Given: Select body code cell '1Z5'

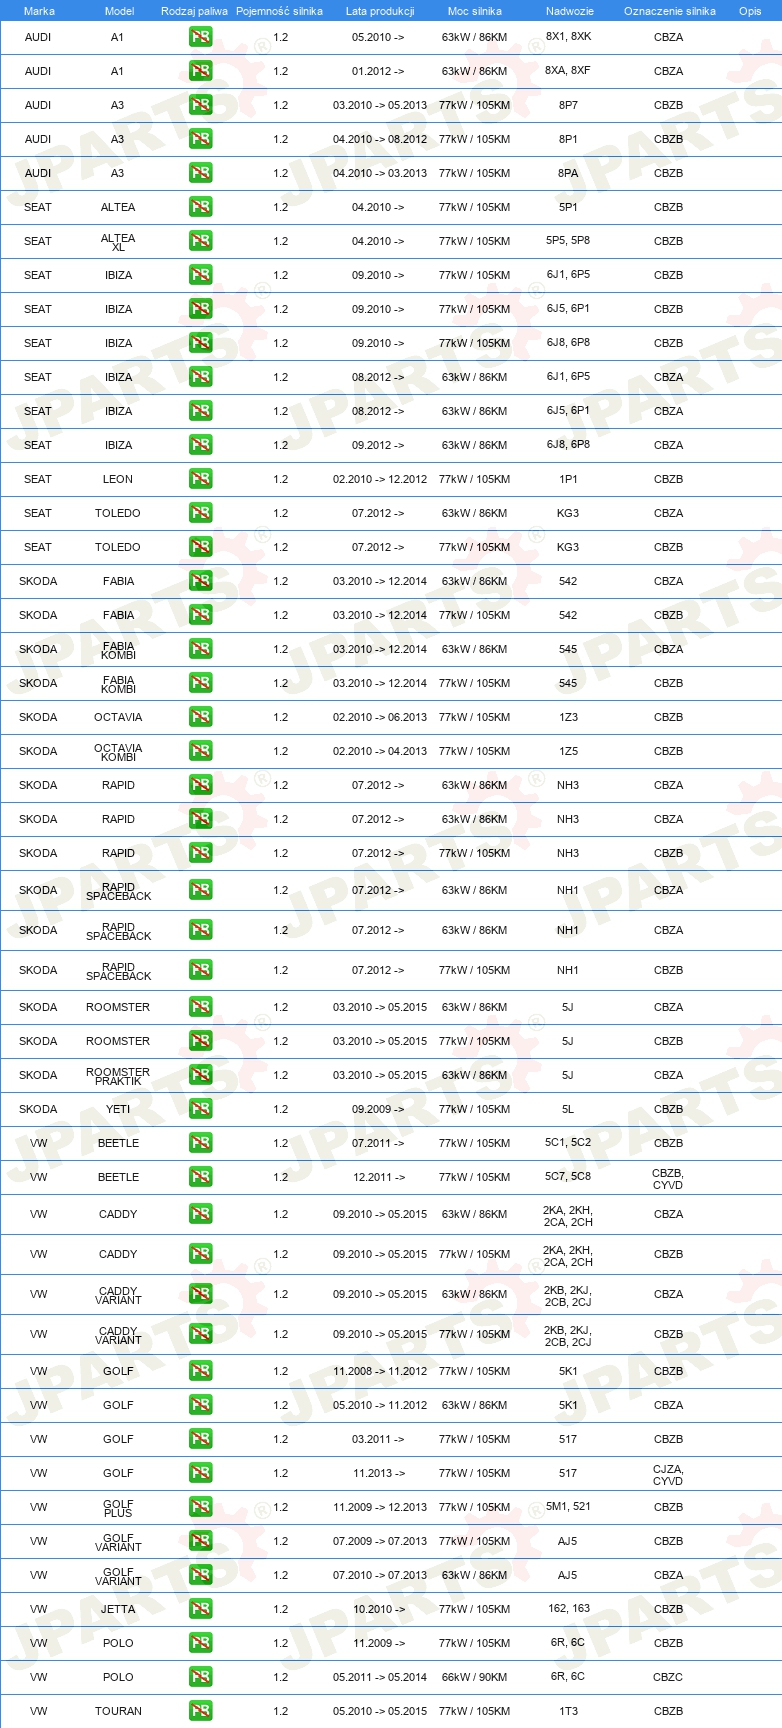Looking at the screenshot, I should click(x=568, y=751).
